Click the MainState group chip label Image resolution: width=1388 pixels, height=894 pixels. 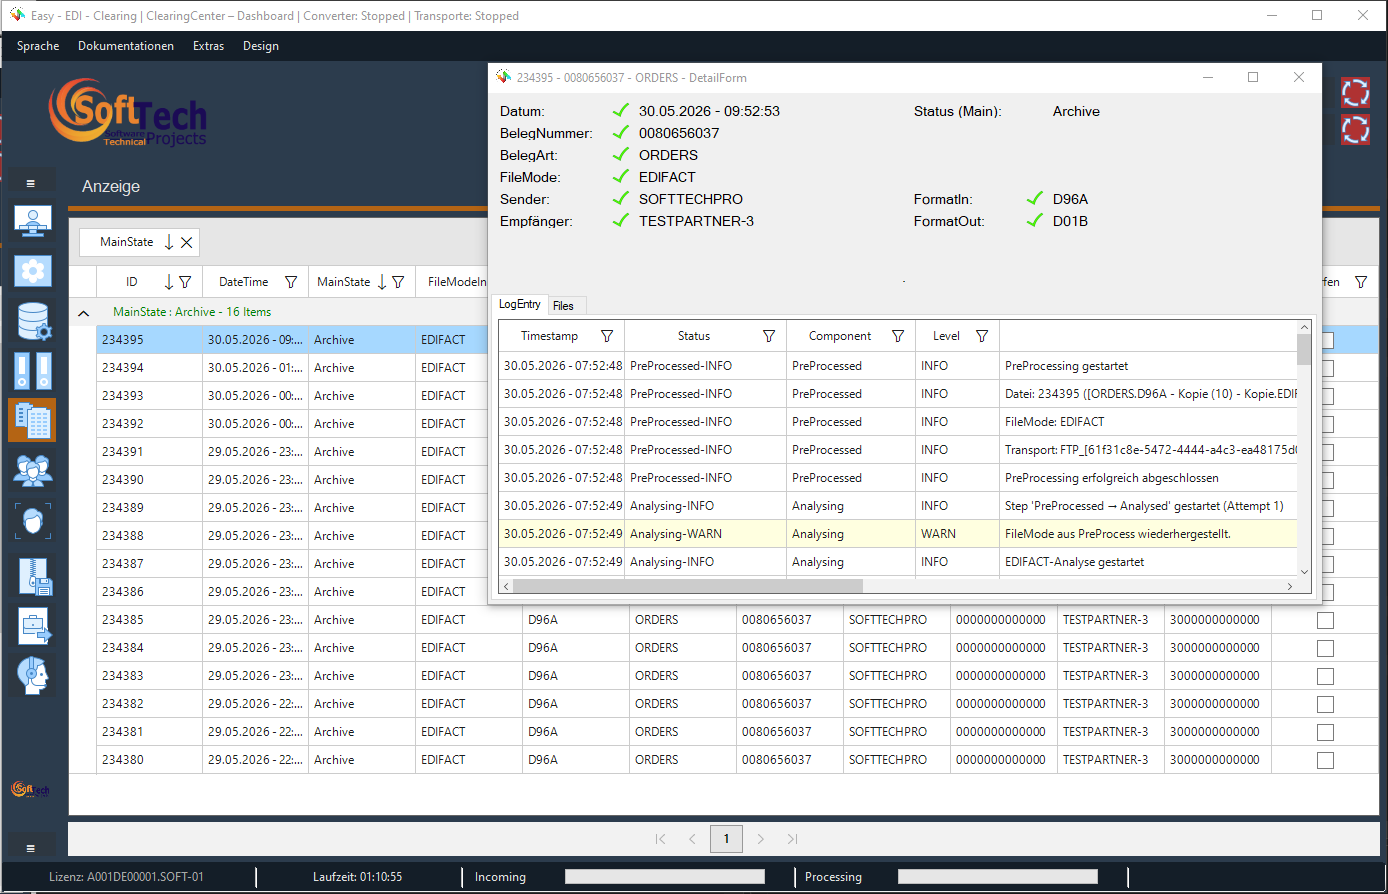[127, 242]
